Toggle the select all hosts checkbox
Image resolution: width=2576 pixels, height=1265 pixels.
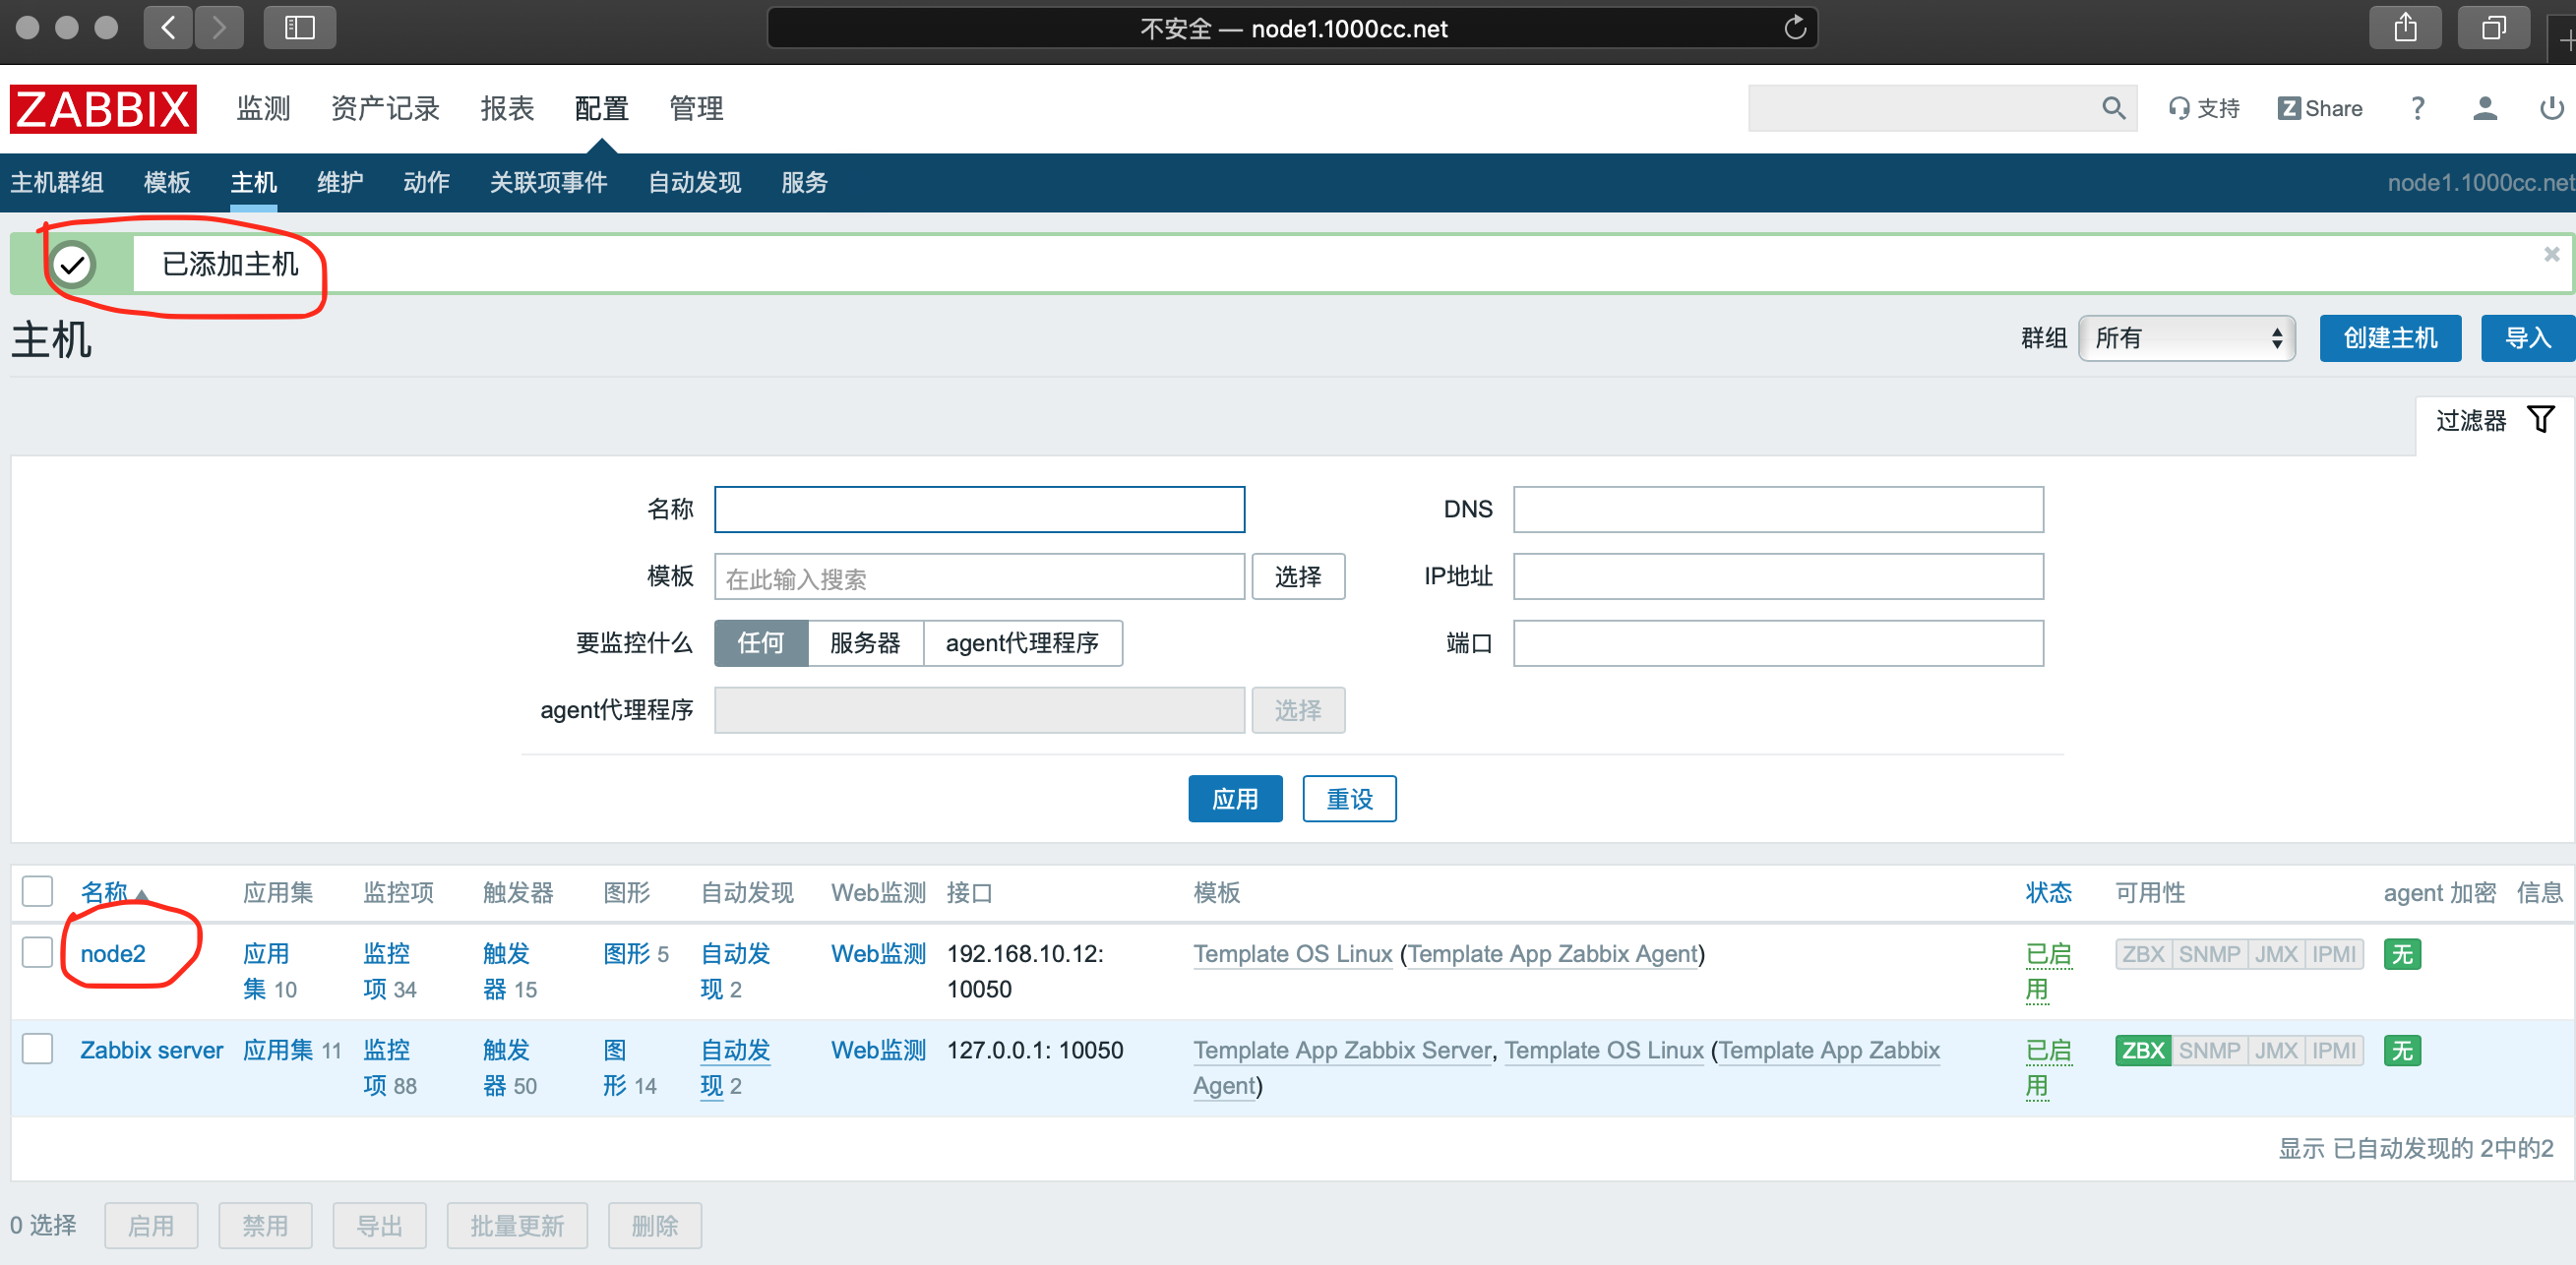pos(38,891)
